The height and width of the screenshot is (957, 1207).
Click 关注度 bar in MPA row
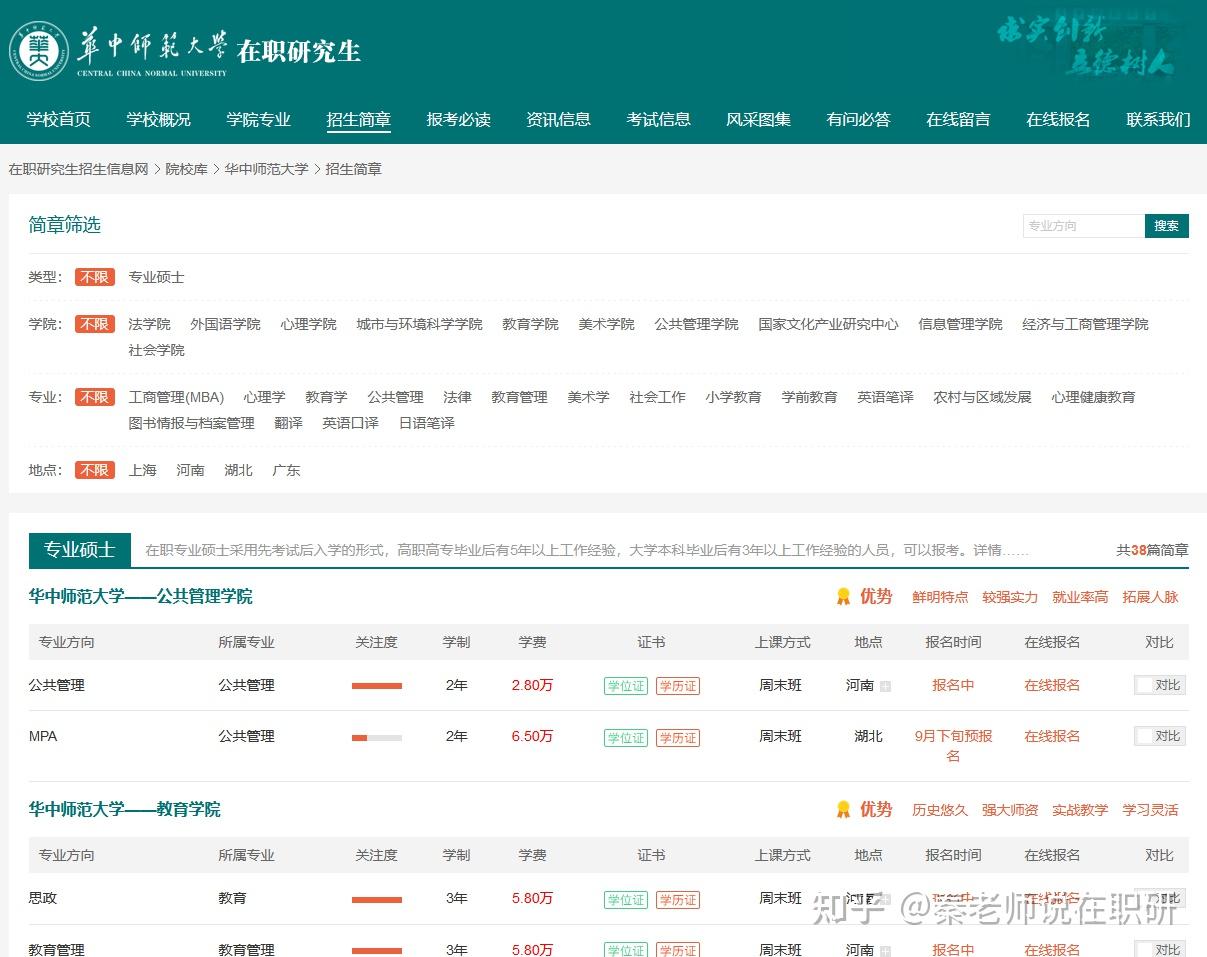[x=377, y=737]
